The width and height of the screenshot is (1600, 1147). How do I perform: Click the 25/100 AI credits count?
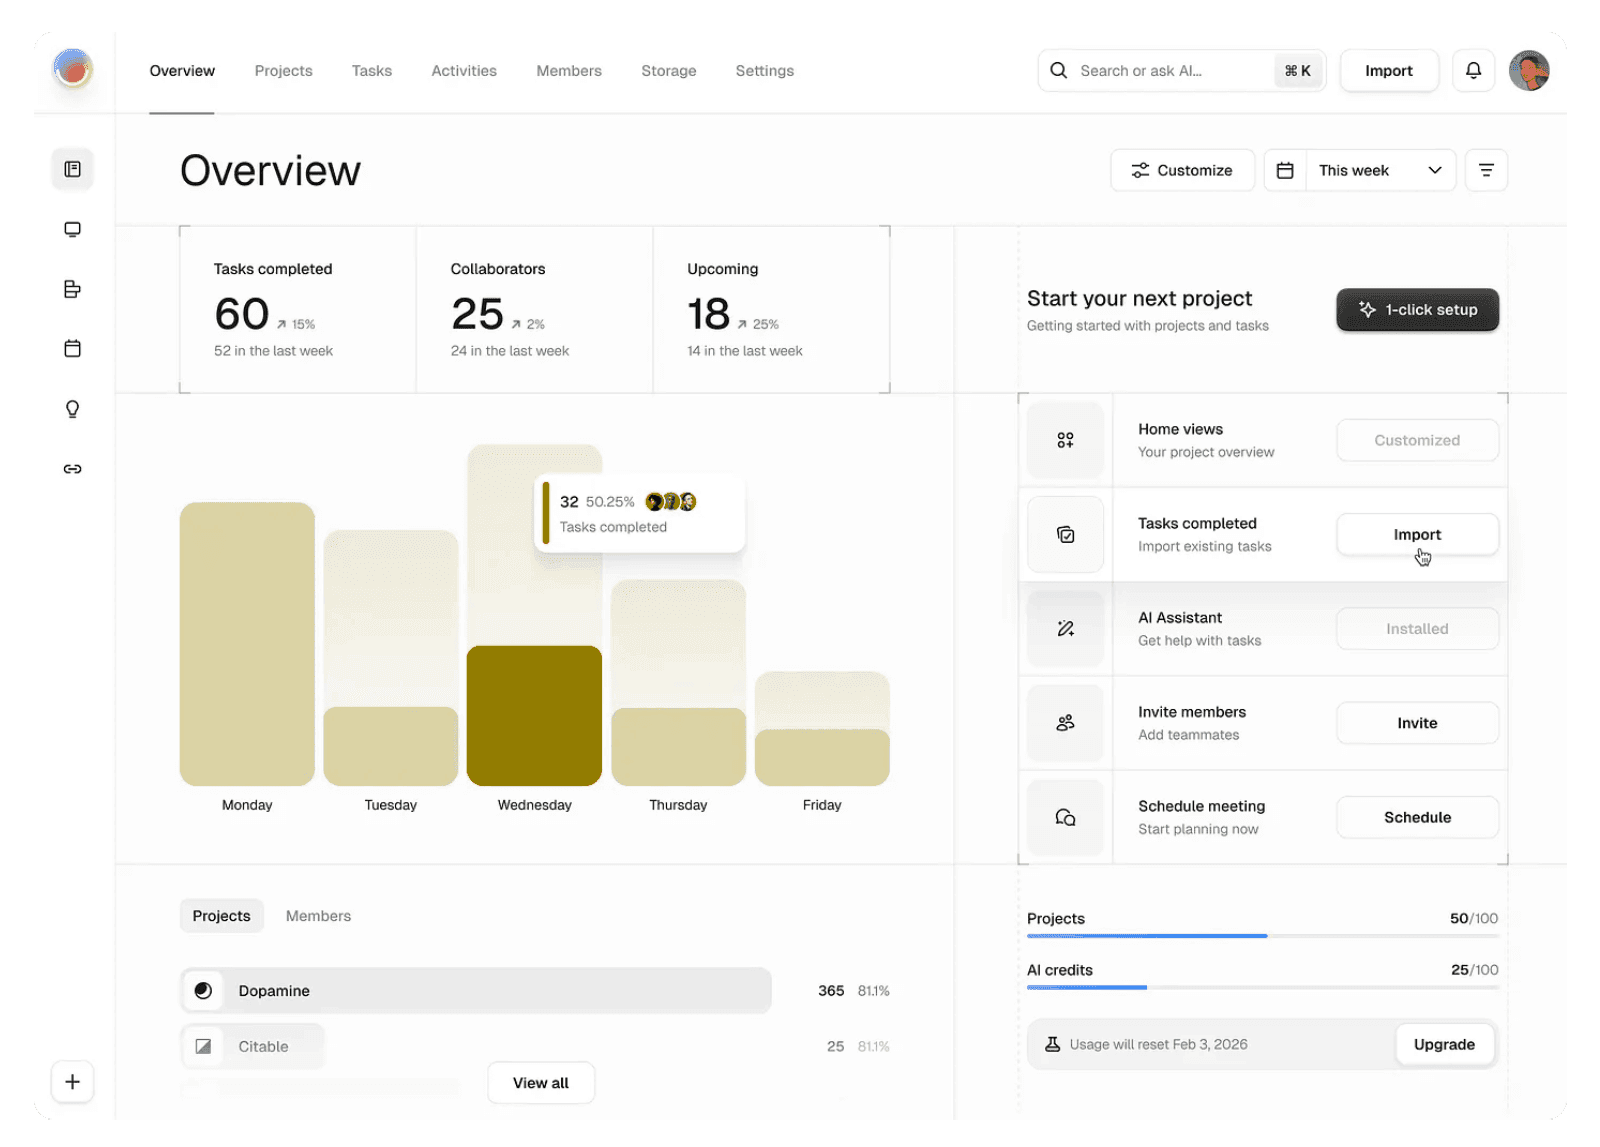1474,970
